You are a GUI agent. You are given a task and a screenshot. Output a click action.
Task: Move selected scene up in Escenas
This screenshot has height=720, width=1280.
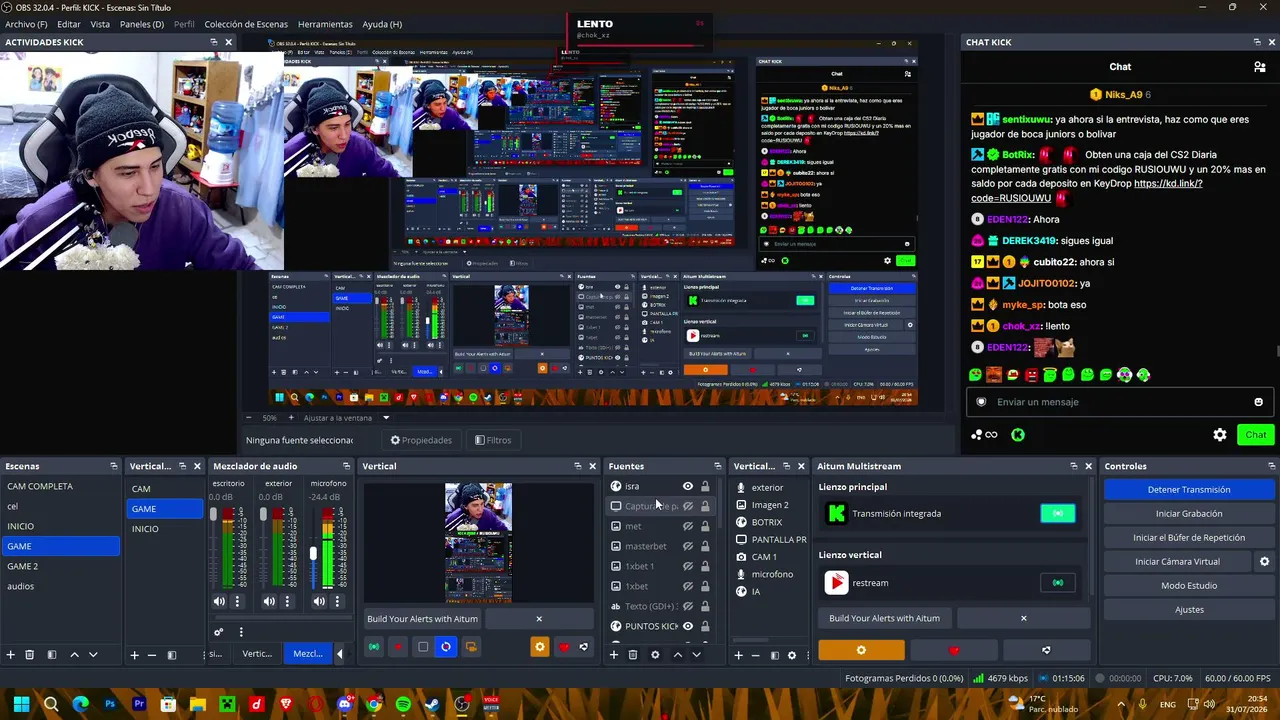(x=74, y=655)
